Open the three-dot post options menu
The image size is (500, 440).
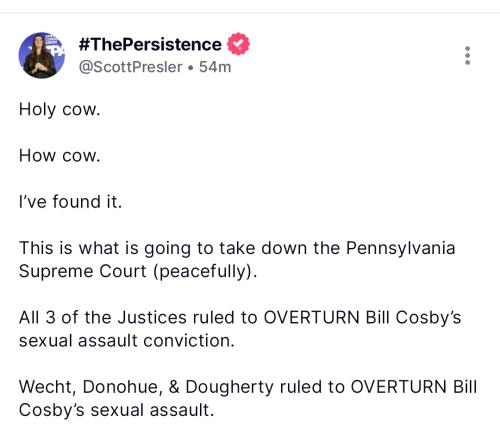point(467,55)
